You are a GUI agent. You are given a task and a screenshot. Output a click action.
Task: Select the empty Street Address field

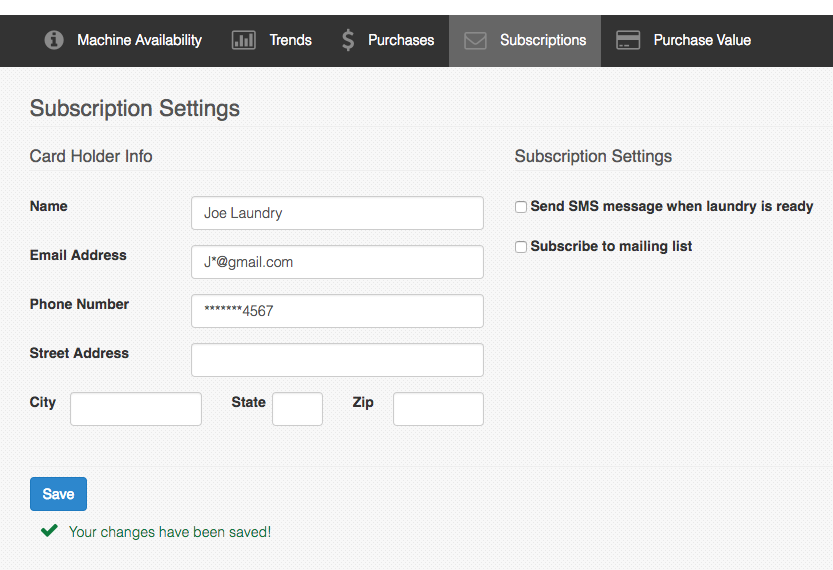coord(337,360)
